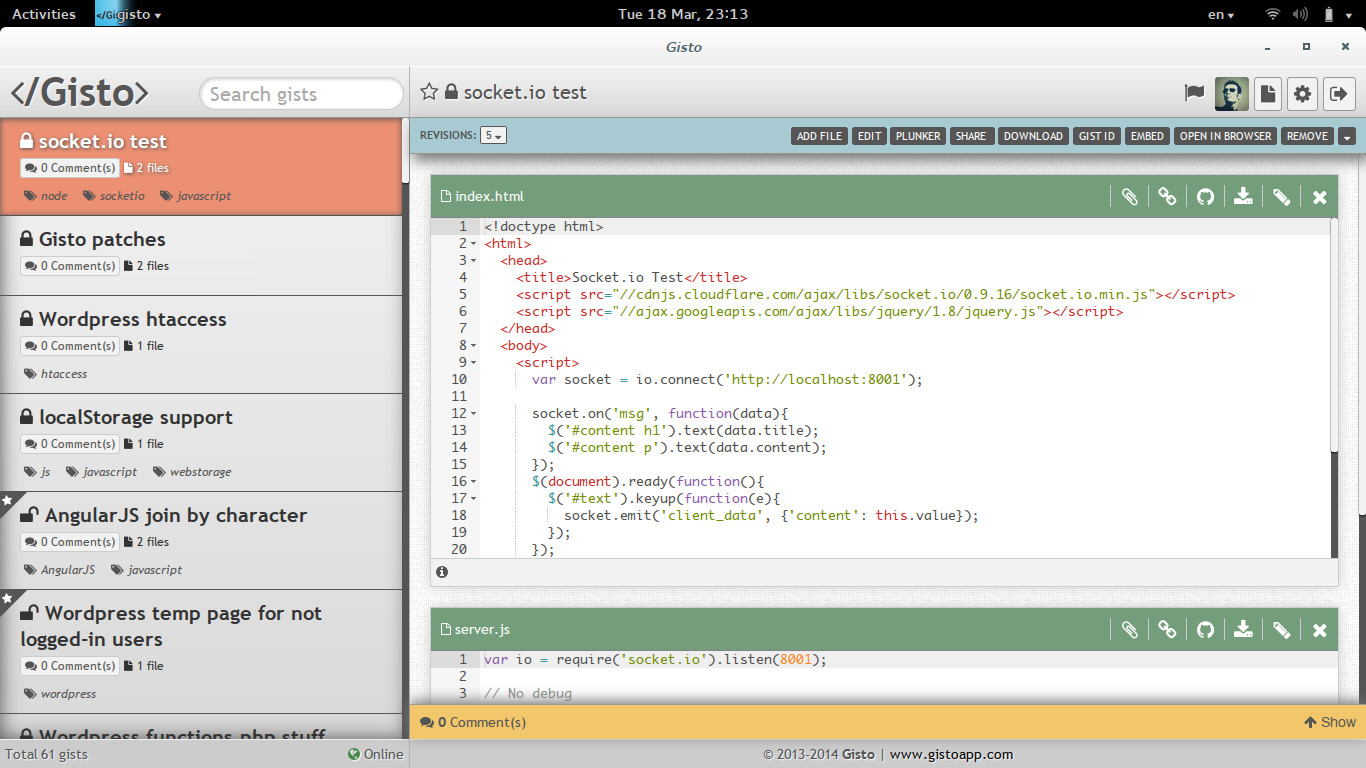Click the EDIT button

870,136
